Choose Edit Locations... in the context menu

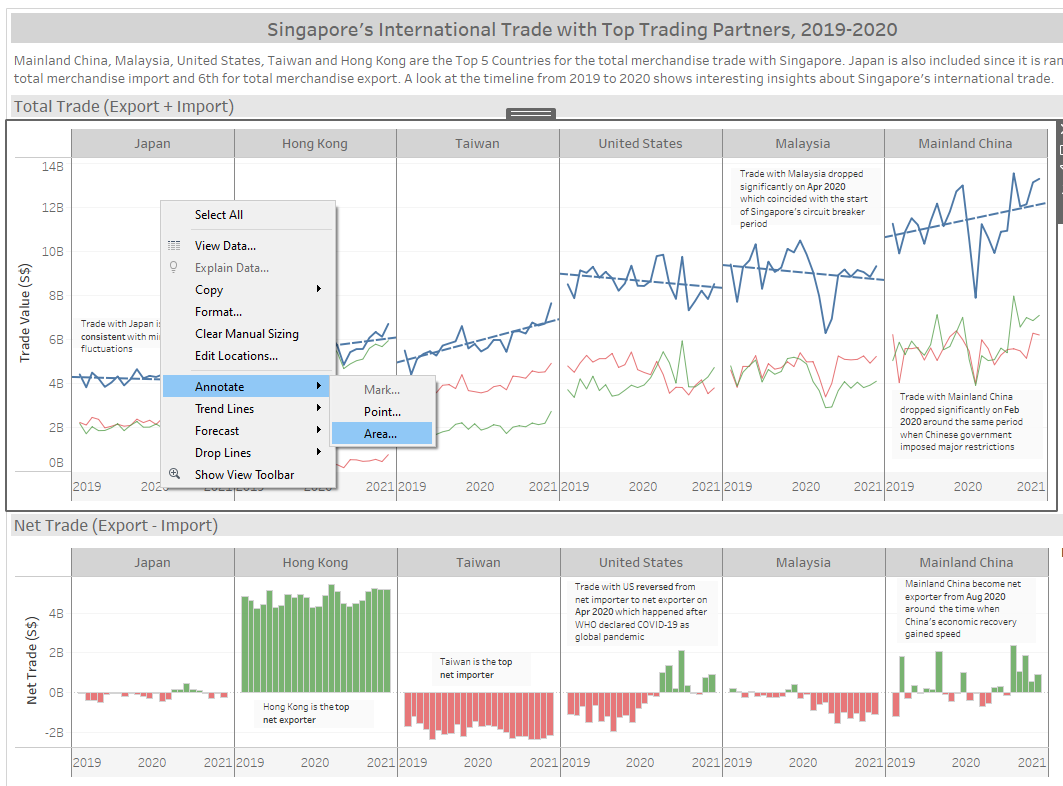point(236,356)
